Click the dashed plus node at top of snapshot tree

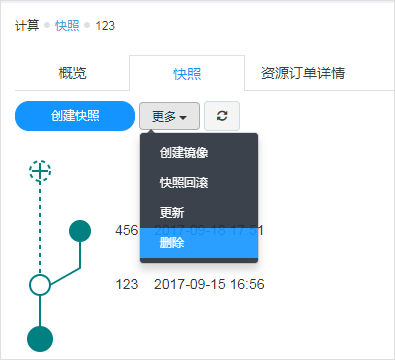click(40, 171)
